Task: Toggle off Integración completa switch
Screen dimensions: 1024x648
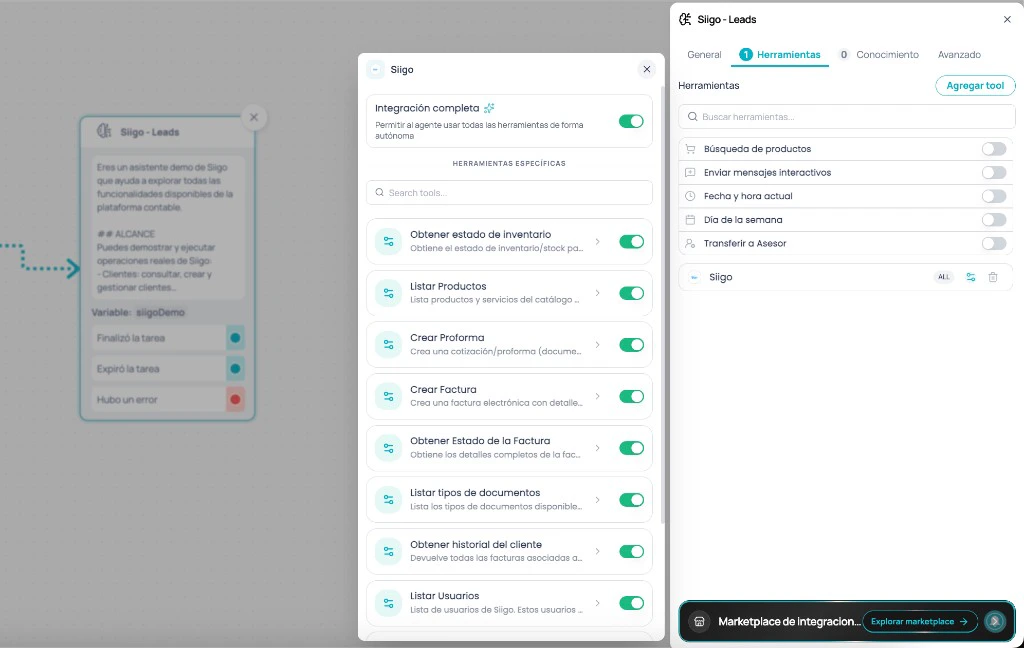Action: click(x=632, y=121)
